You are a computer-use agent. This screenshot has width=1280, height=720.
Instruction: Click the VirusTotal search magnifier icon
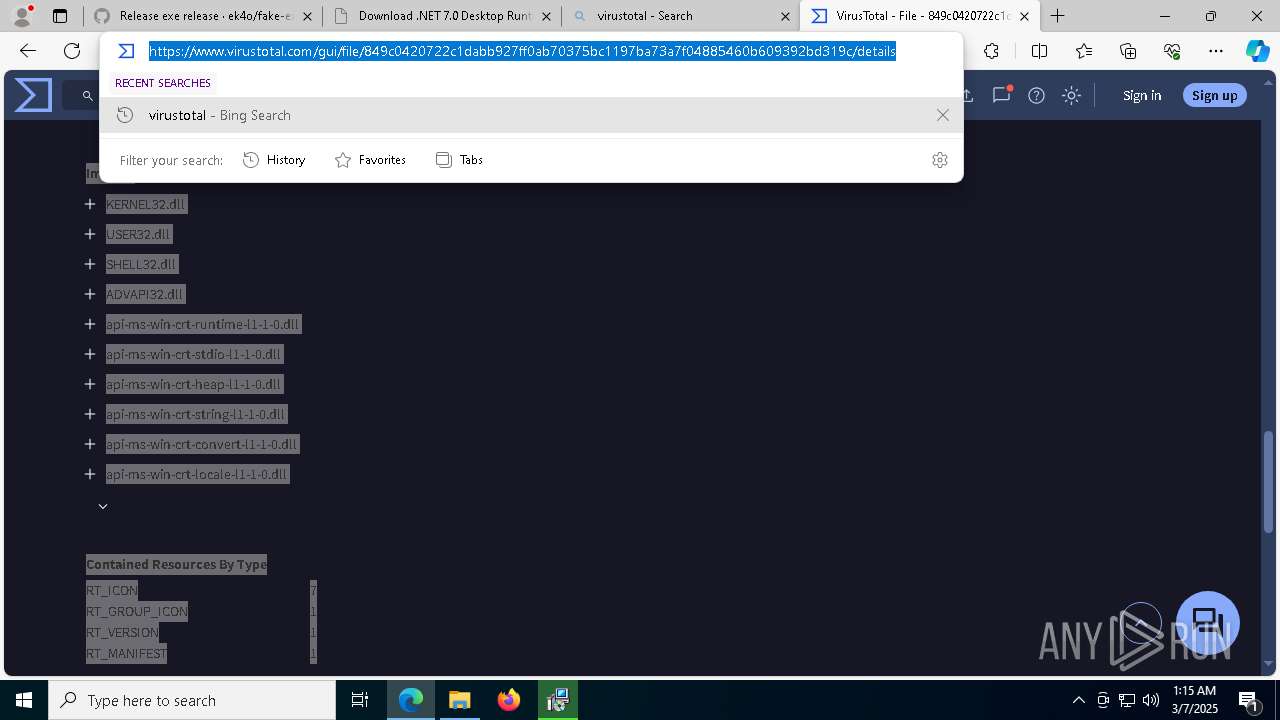click(x=87, y=96)
